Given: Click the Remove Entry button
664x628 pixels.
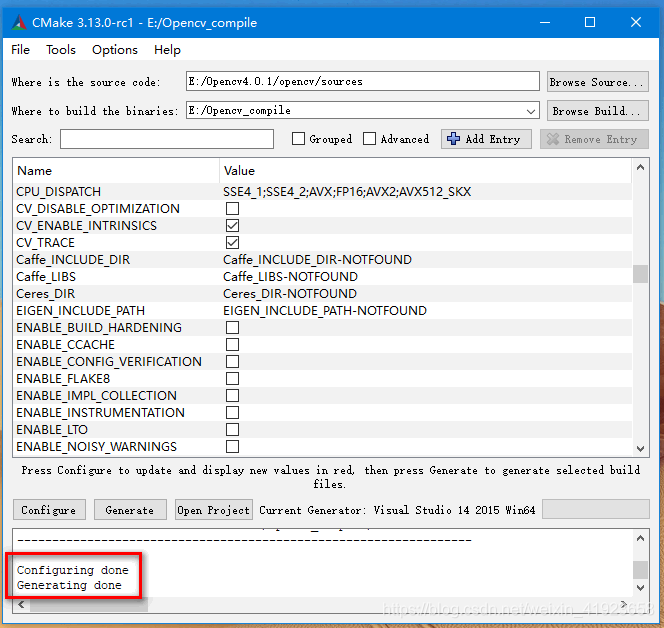Looking at the screenshot, I should pos(594,139).
